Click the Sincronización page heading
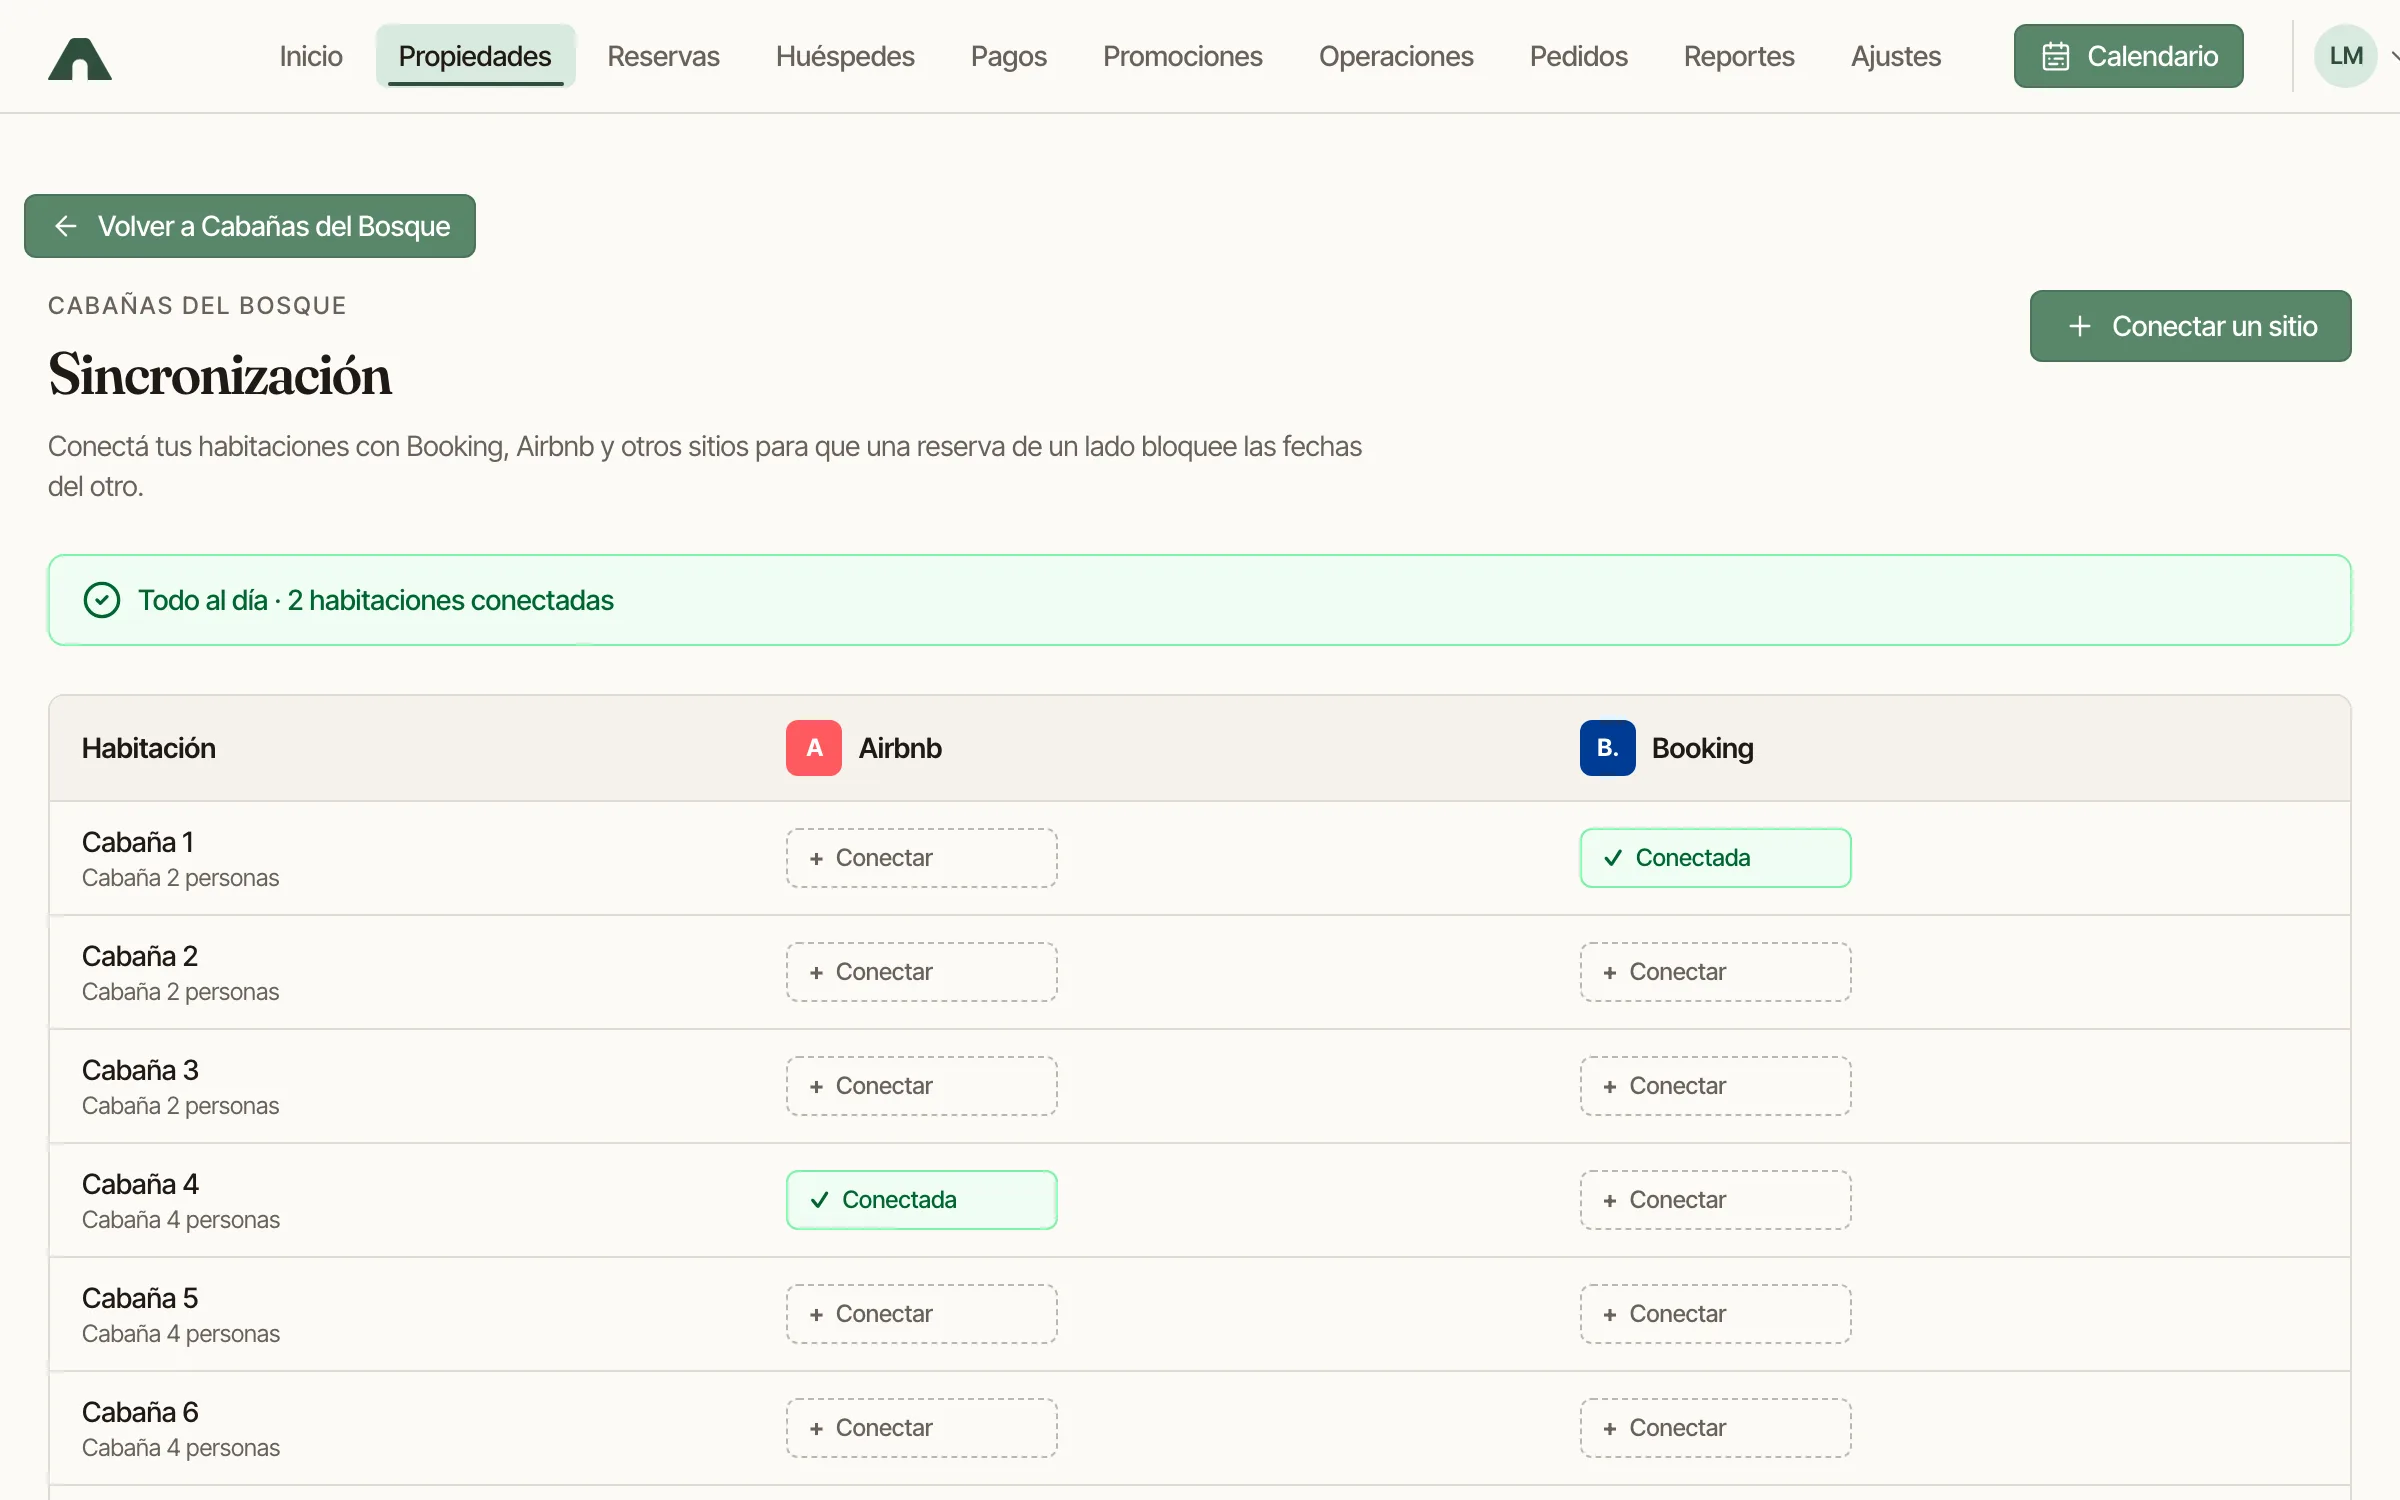The width and height of the screenshot is (2400, 1500). pos(220,375)
